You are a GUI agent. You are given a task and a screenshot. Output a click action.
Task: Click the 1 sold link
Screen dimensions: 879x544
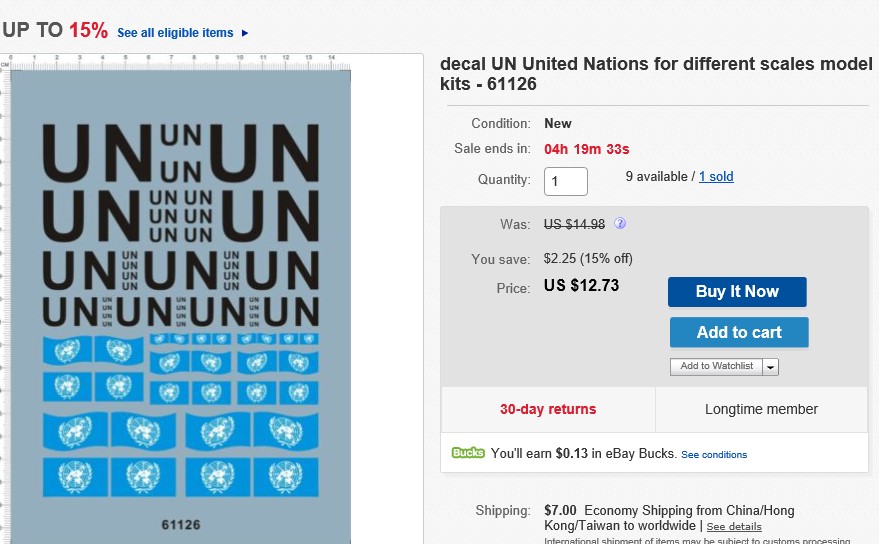(716, 177)
